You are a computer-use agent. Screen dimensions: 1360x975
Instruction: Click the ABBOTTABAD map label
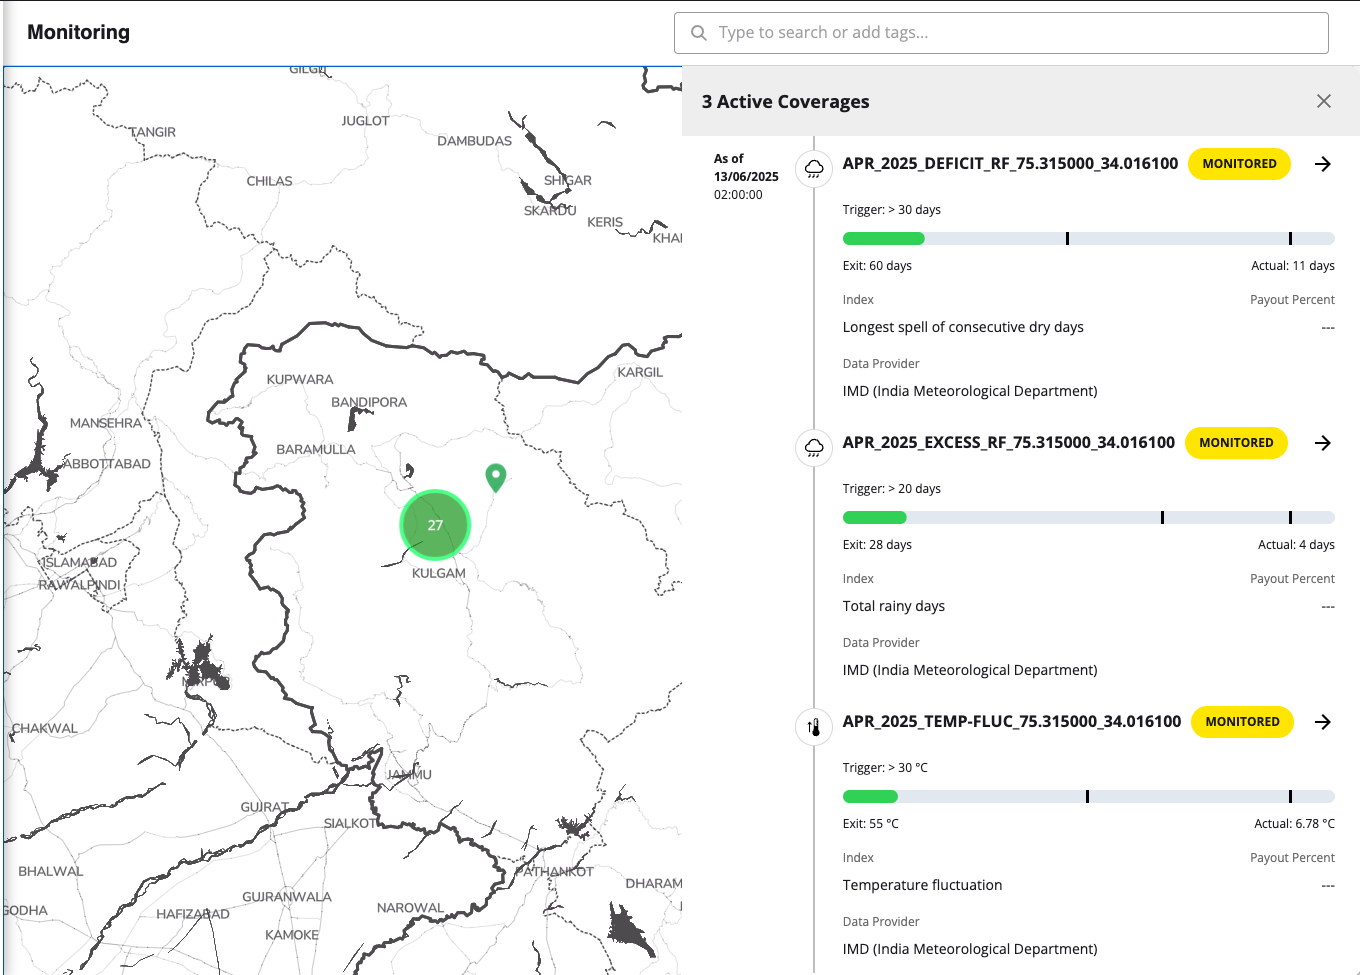click(107, 464)
